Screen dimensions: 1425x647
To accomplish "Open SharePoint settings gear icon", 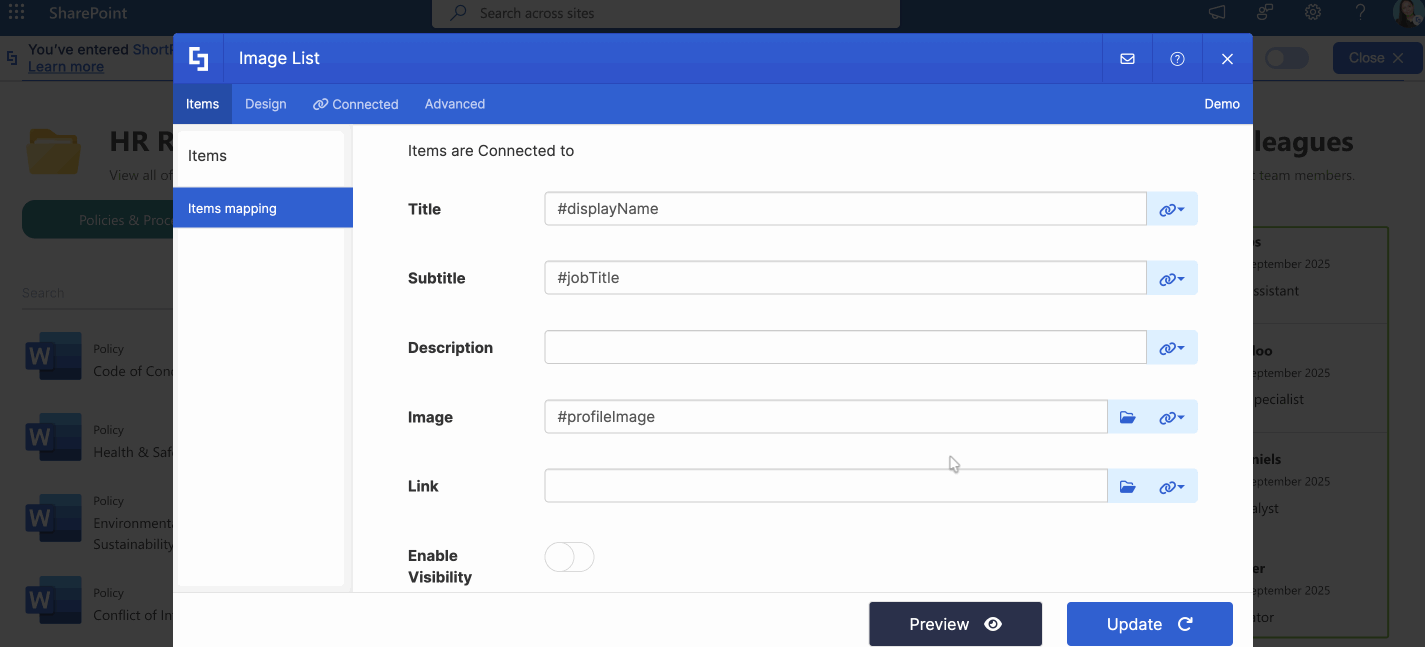I will (x=1313, y=13).
